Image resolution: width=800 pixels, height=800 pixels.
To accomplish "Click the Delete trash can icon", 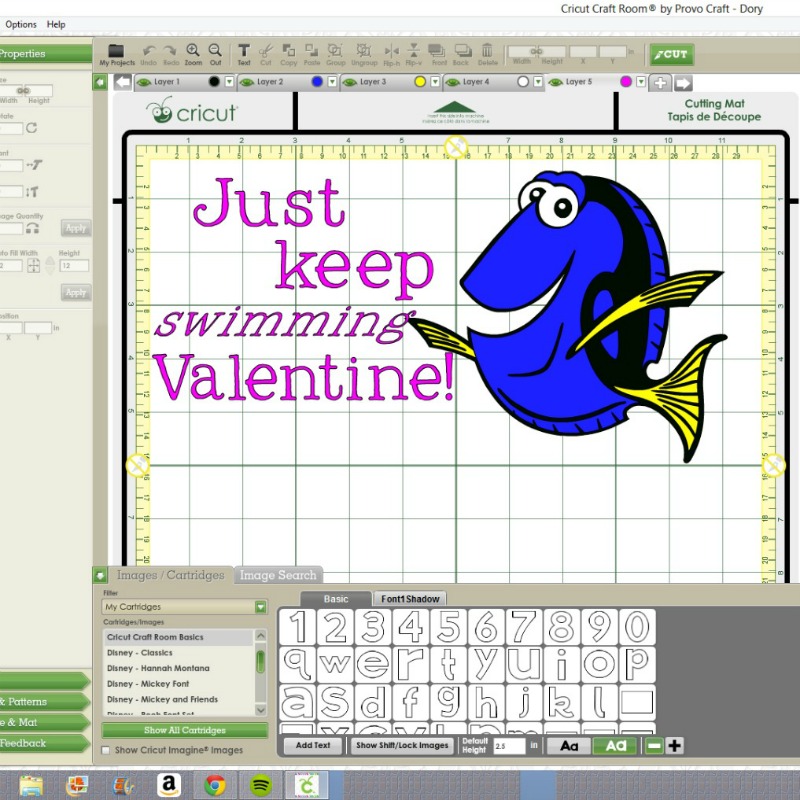I will coord(488,55).
